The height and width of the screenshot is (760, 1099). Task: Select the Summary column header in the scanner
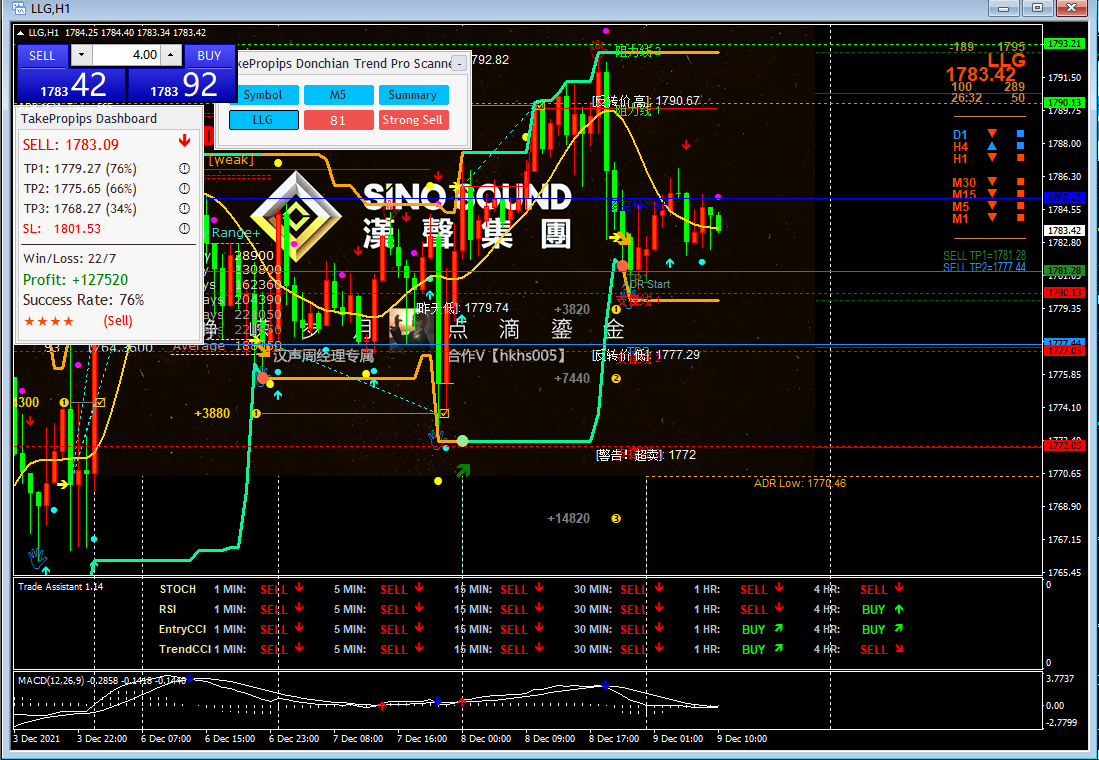pyautogui.click(x=413, y=95)
